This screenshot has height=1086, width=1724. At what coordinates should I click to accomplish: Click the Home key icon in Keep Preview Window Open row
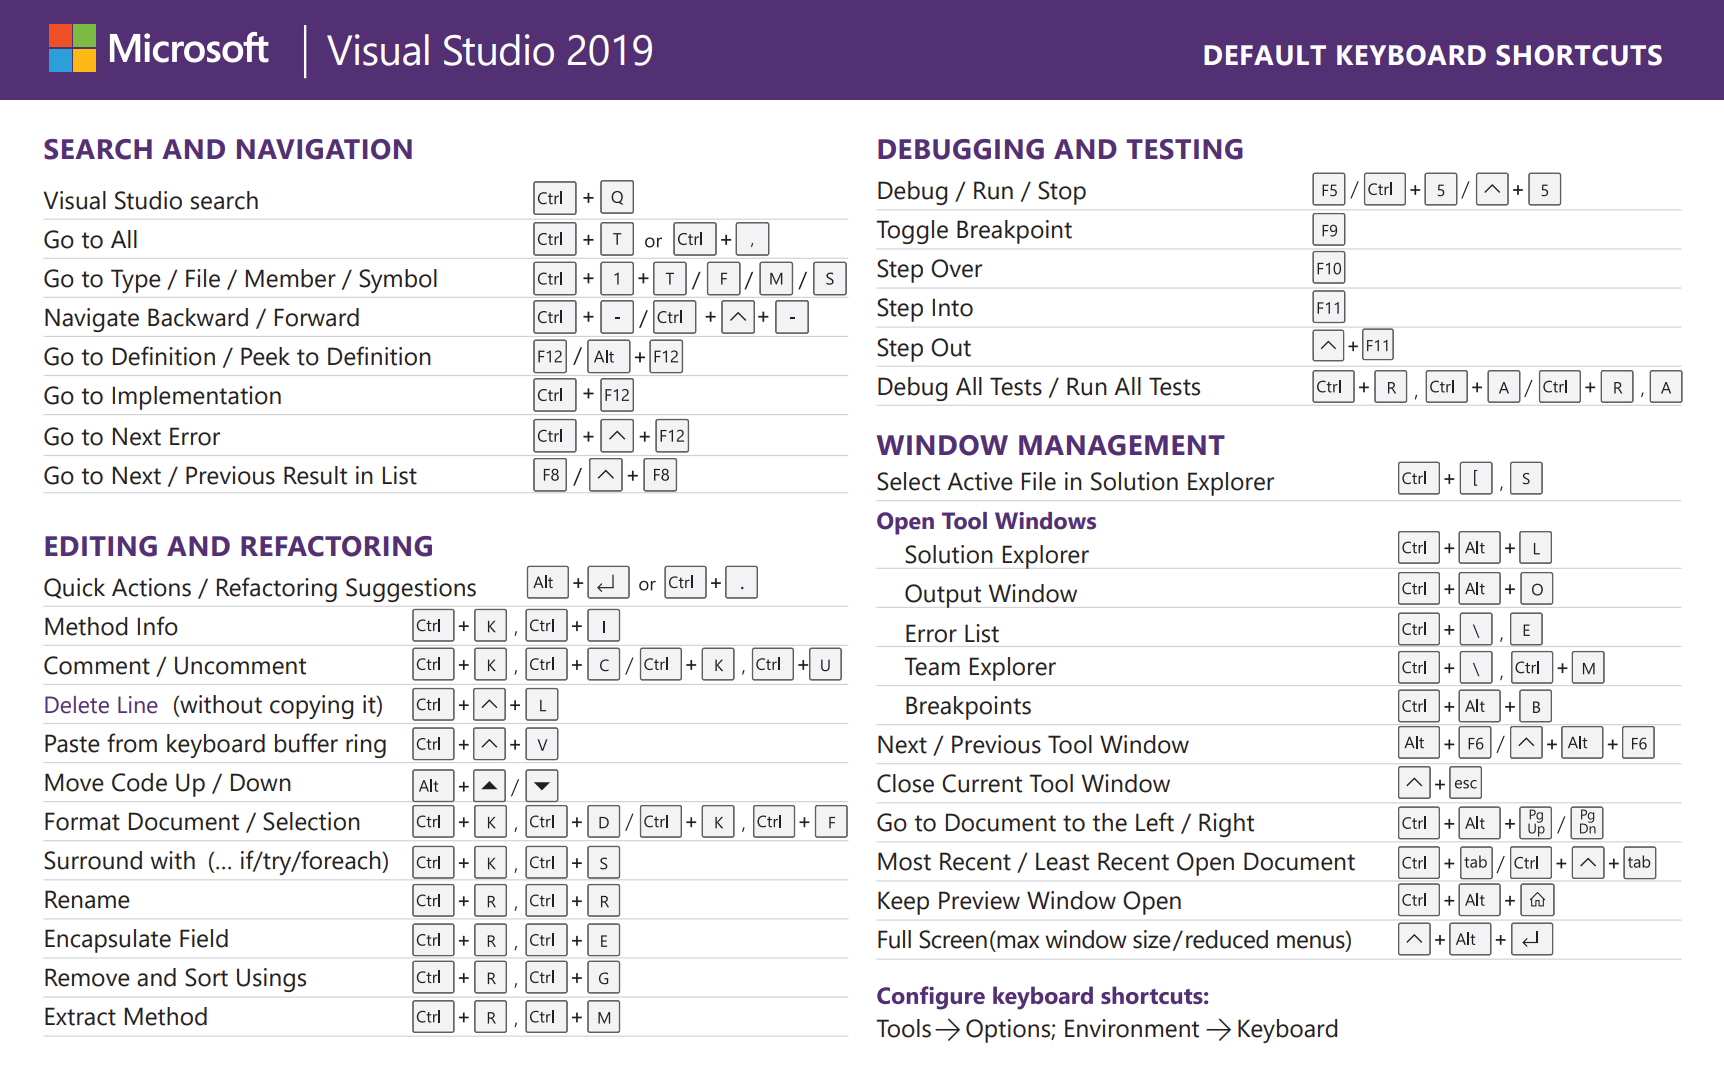[1537, 900]
